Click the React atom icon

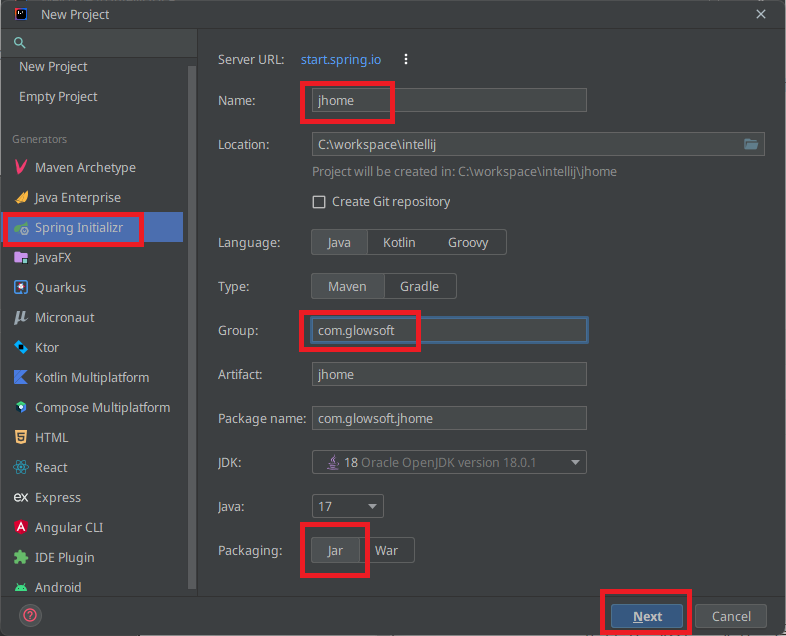[x=21, y=467]
